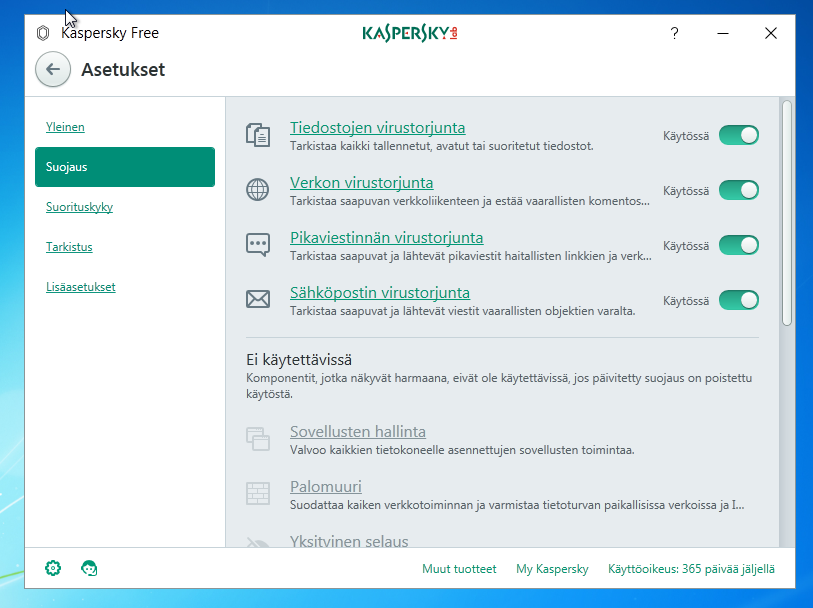This screenshot has height=608, width=813.
Task: Click the Verkon virustorjunta globe icon
Action: click(x=258, y=190)
